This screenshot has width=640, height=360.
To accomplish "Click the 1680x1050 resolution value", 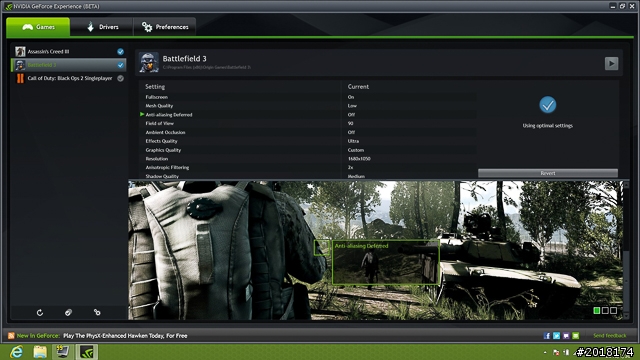I will point(359,159).
